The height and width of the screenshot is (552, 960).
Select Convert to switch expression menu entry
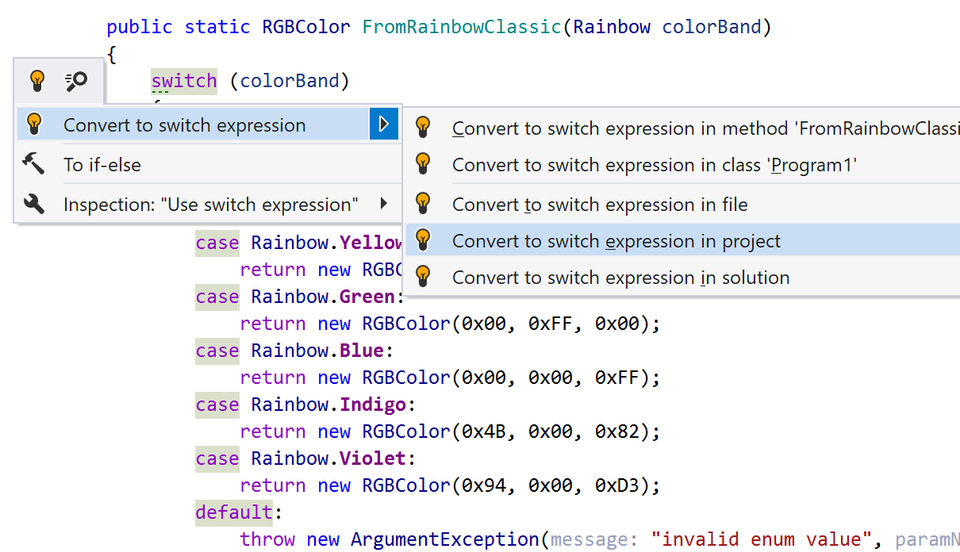[x=185, y=125]
